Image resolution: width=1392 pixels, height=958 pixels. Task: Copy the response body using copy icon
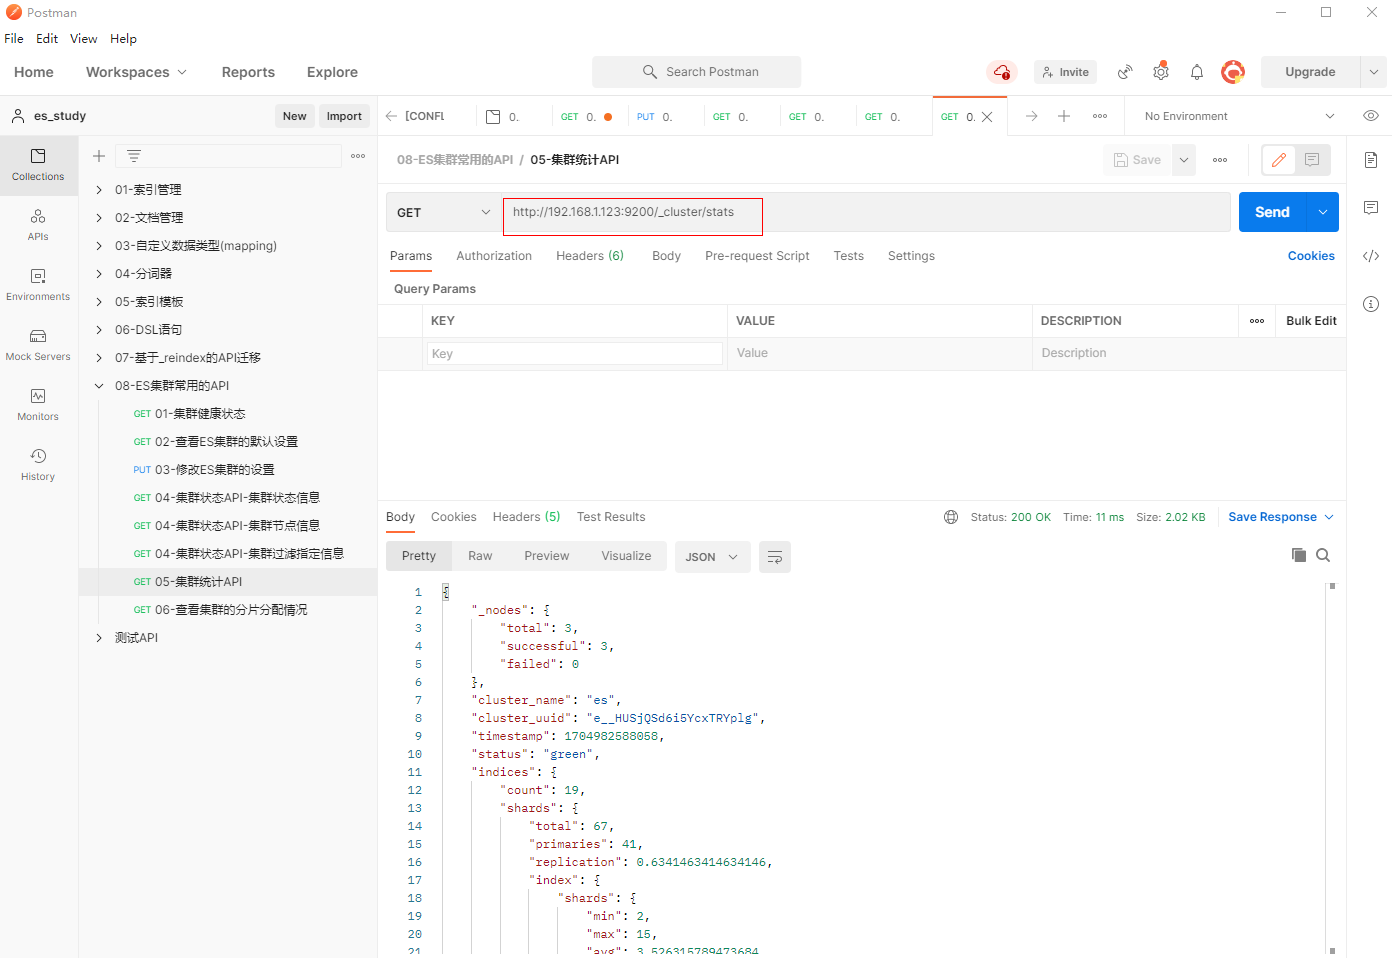pyautogui.click(x=1298, y=555)
